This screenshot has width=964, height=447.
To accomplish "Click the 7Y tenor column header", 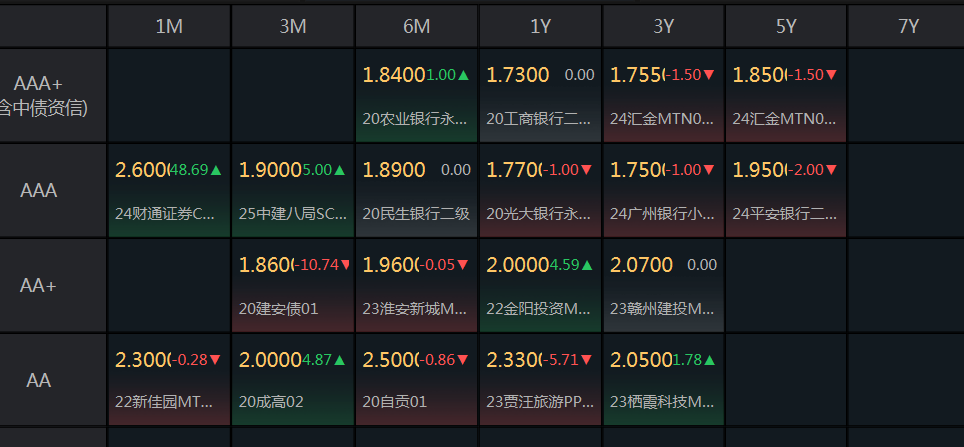I will (x=908, y=27).
